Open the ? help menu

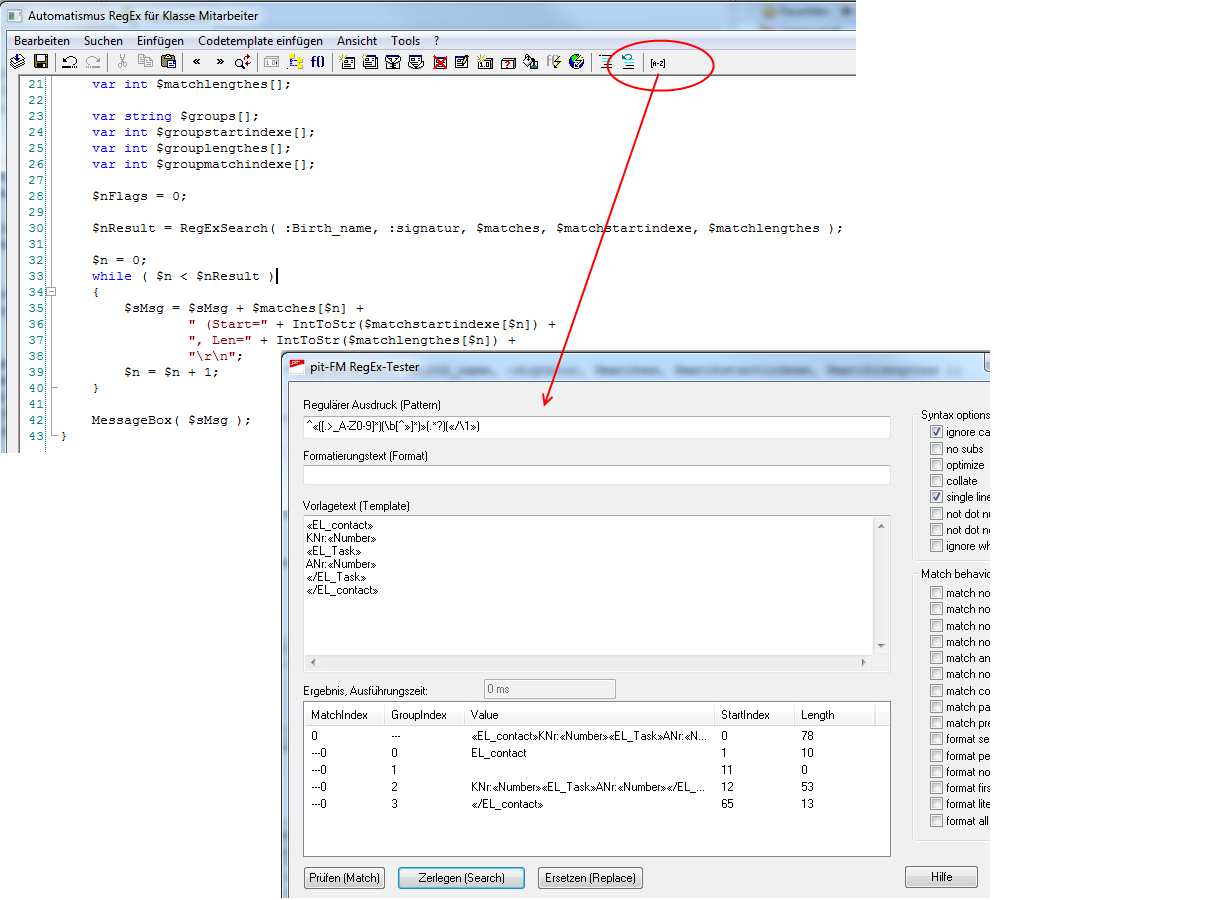(x=436, y=41)
